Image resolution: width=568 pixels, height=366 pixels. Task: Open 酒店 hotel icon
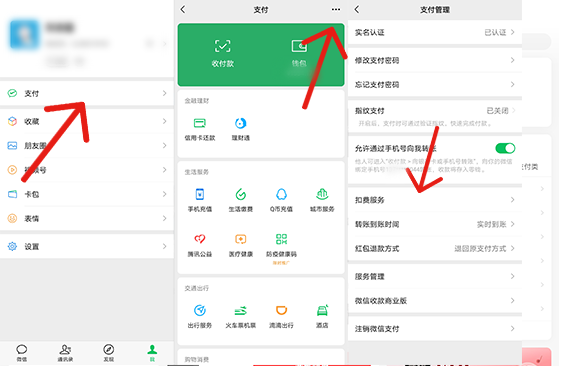(322, 310)
